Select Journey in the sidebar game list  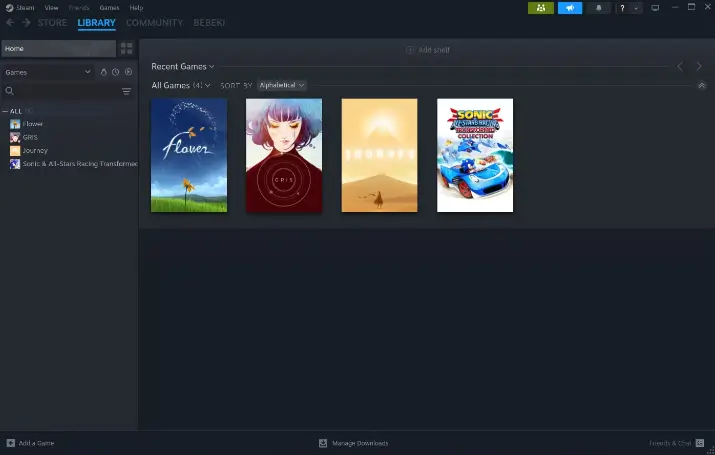pyautogui.click(x=35, y=150)
